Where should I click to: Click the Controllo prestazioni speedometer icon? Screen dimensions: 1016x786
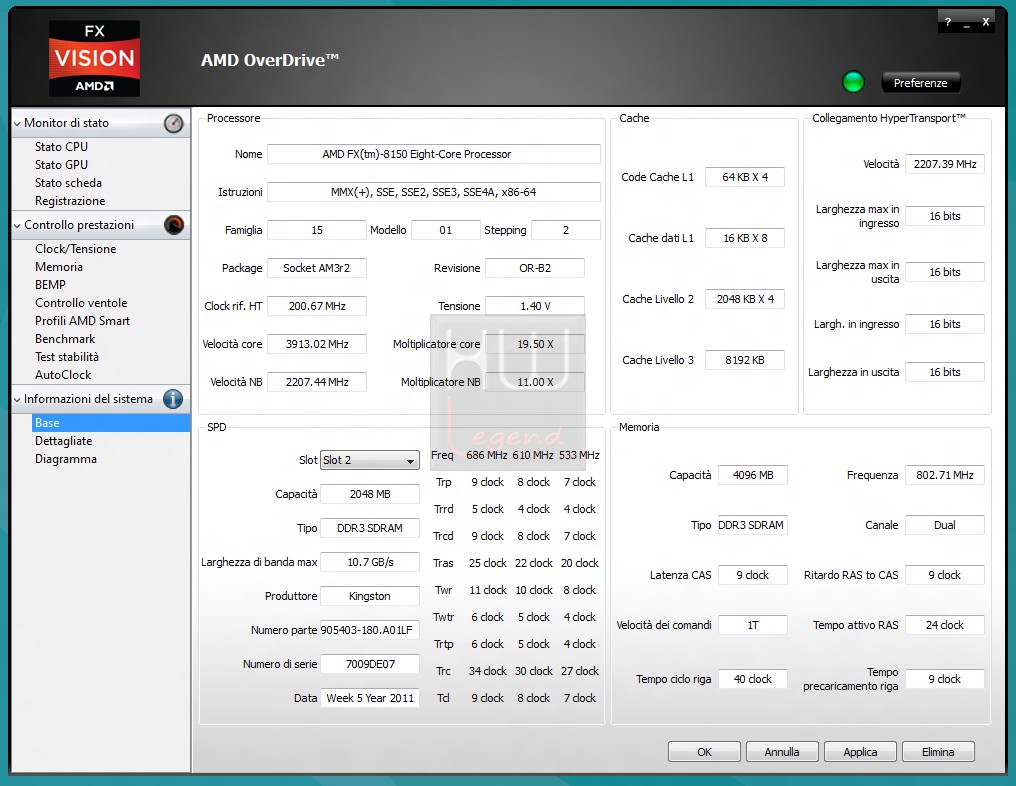click(x=173, y=225)
